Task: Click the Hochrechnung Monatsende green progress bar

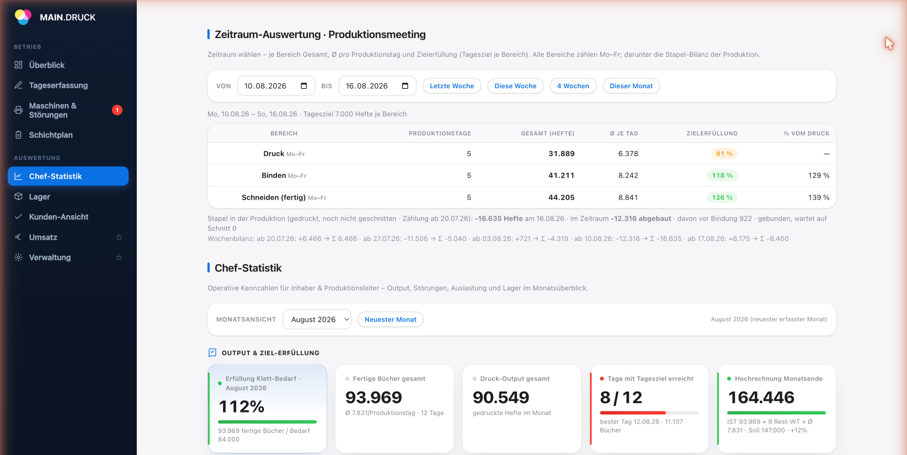Action: pyautogui.click(x=777, y=413)
